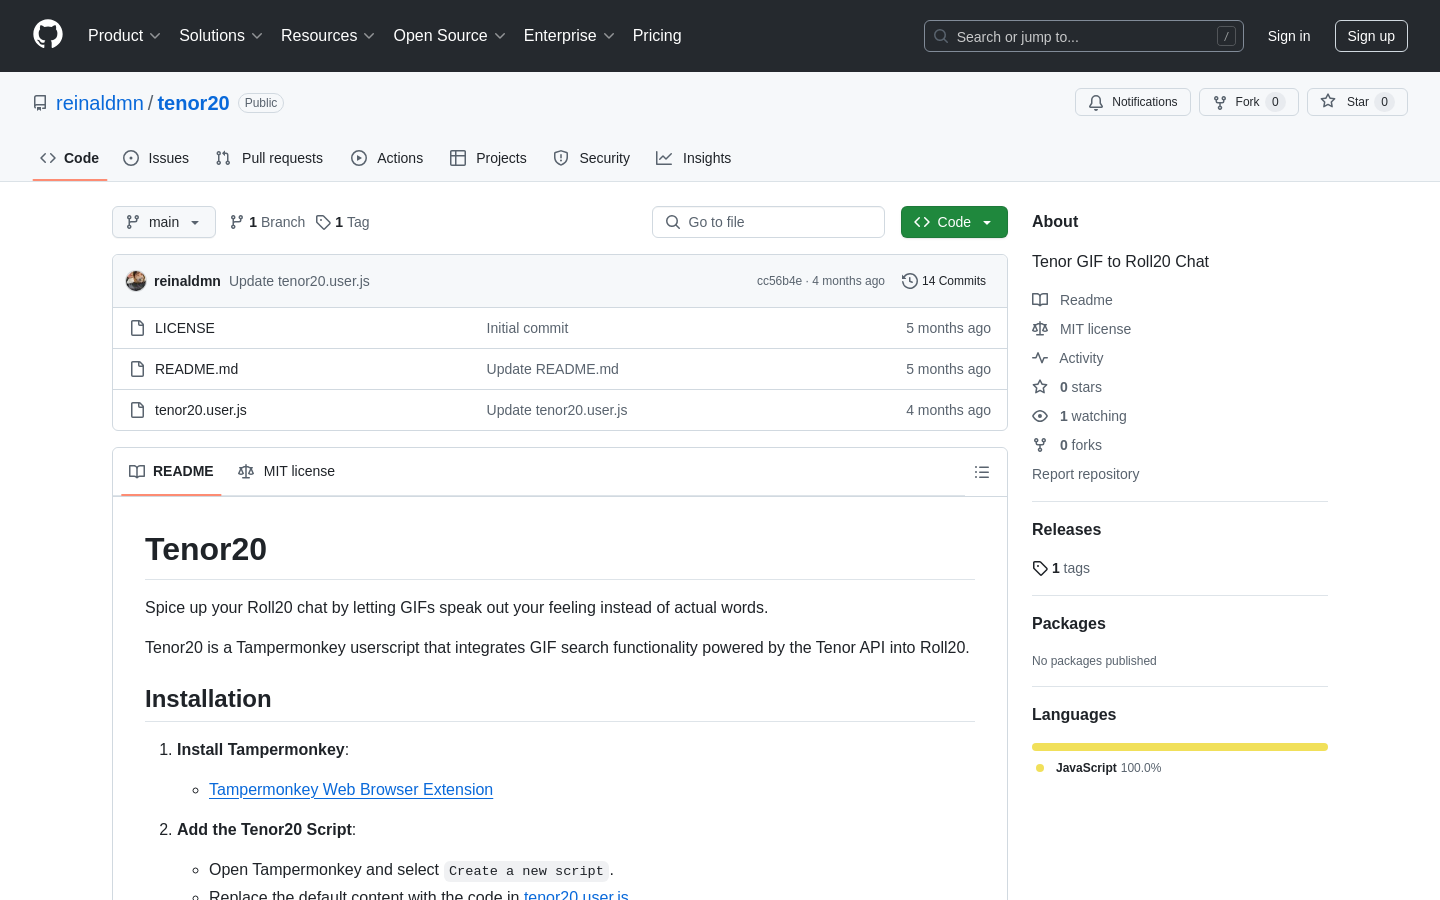Click the file icon beside LICENSE
Image resolution: width=1440 pixels, height=900 pixels.
coord(138,328)
